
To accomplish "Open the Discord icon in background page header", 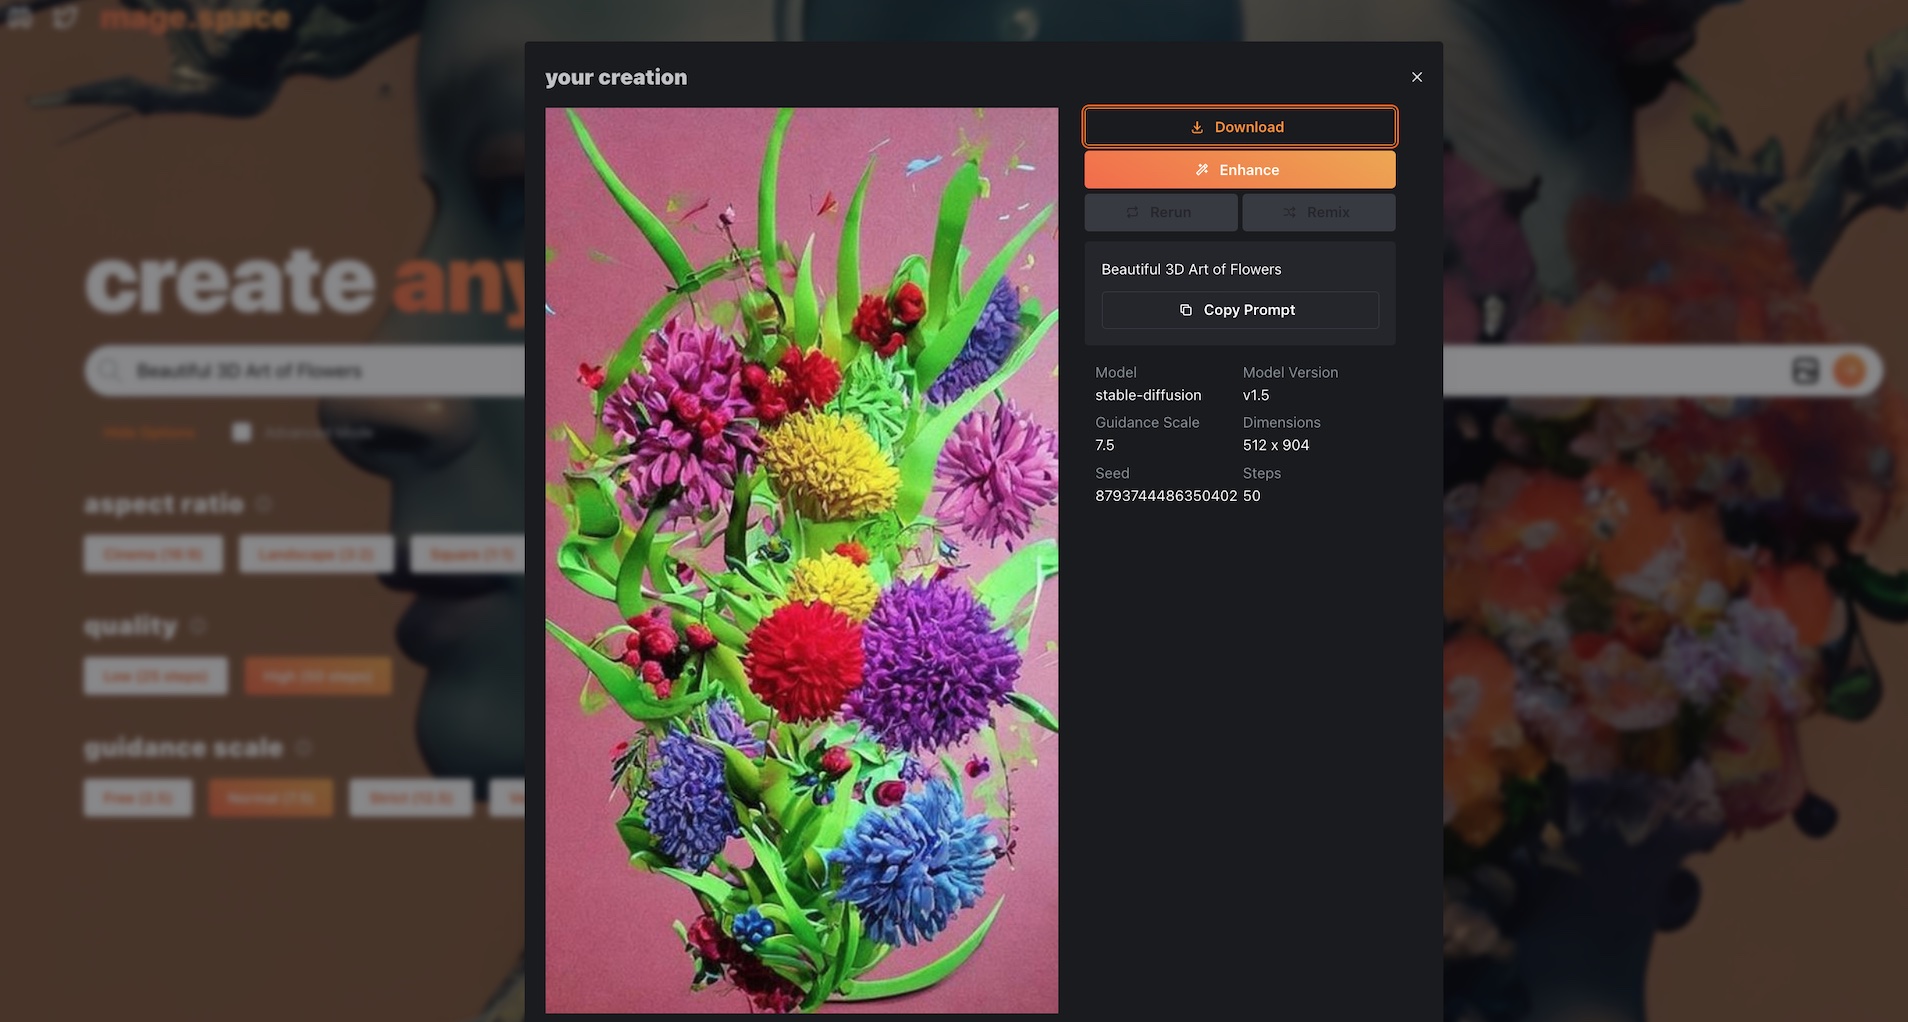I will [x=20, y=17].
